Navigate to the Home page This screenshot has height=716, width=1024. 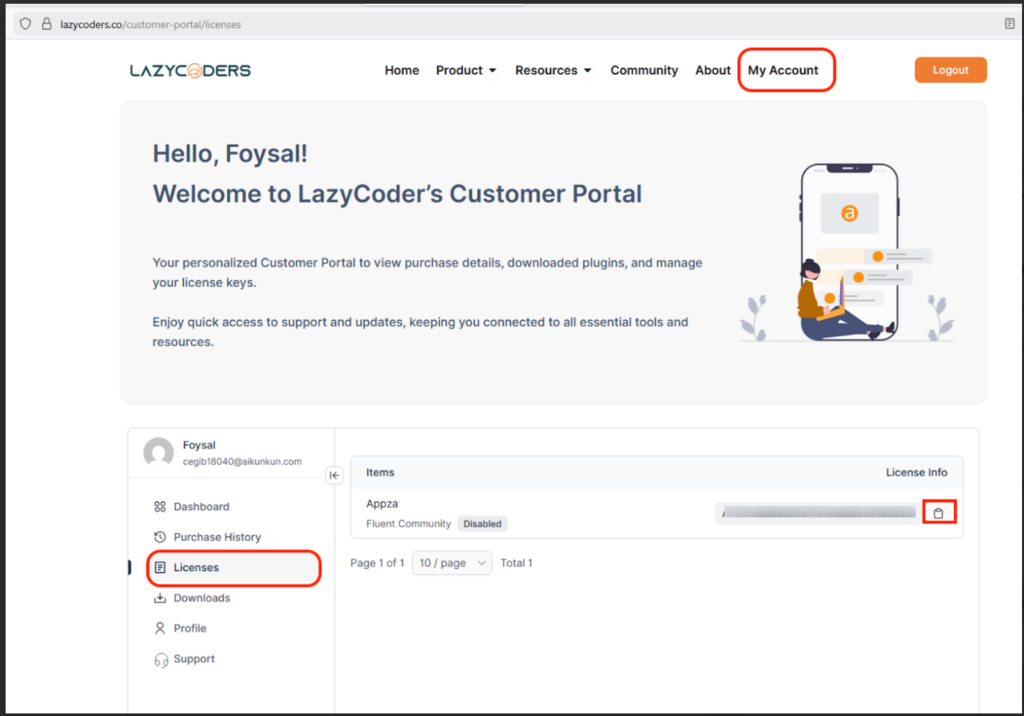point(402,70)
